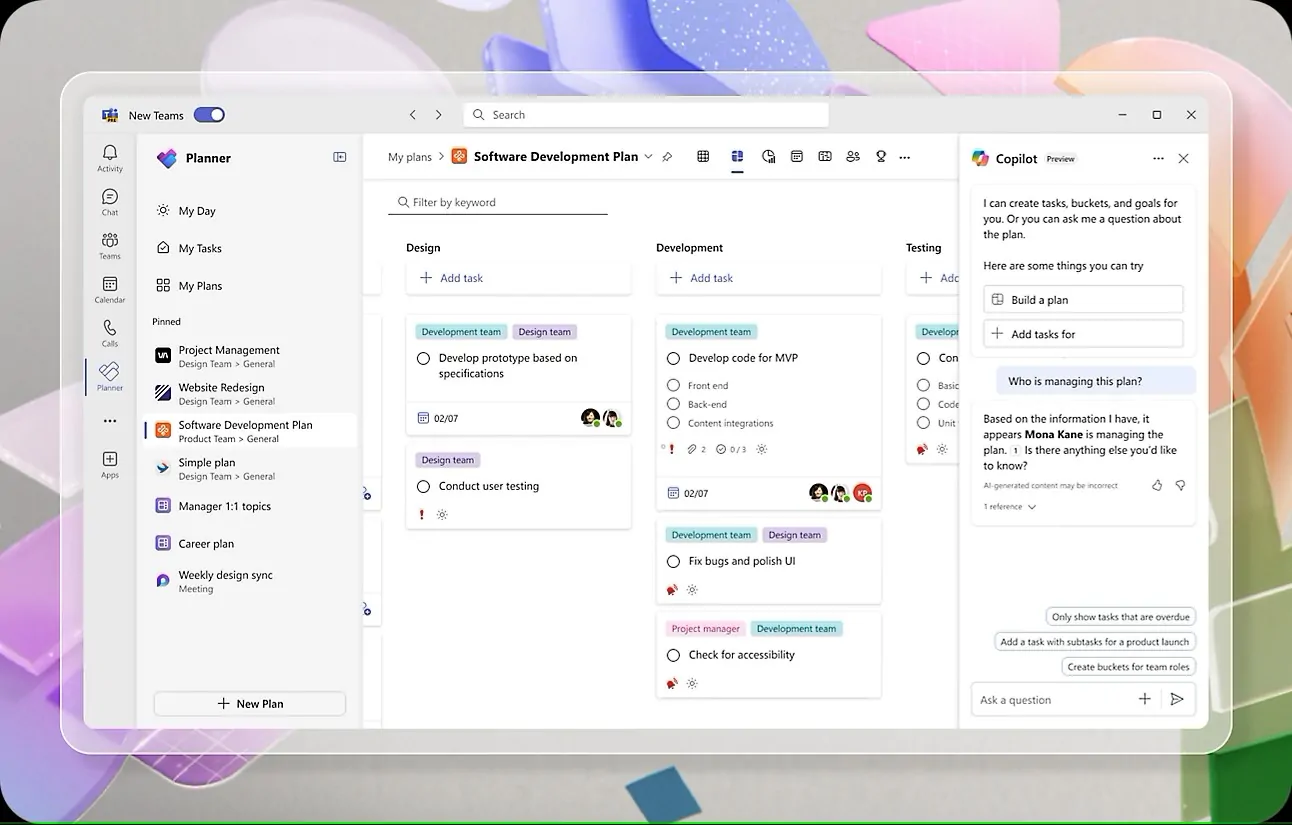Mark the Front end subtask complete

pos(674,385)
